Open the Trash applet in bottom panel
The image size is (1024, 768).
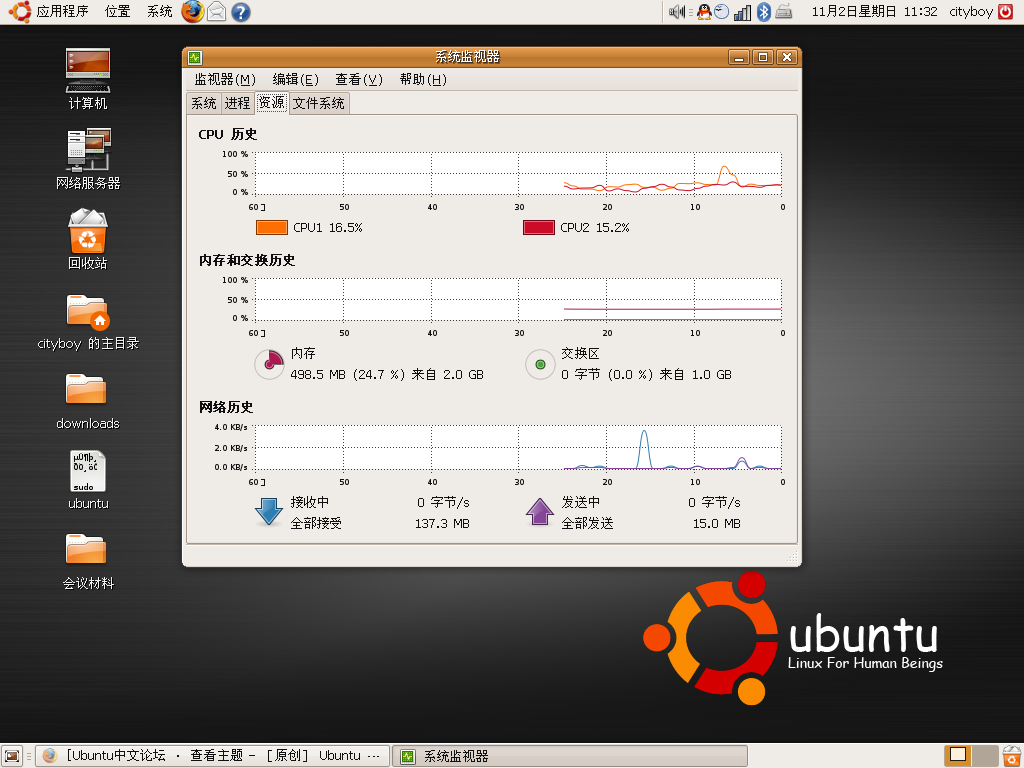click(1012, 756)
